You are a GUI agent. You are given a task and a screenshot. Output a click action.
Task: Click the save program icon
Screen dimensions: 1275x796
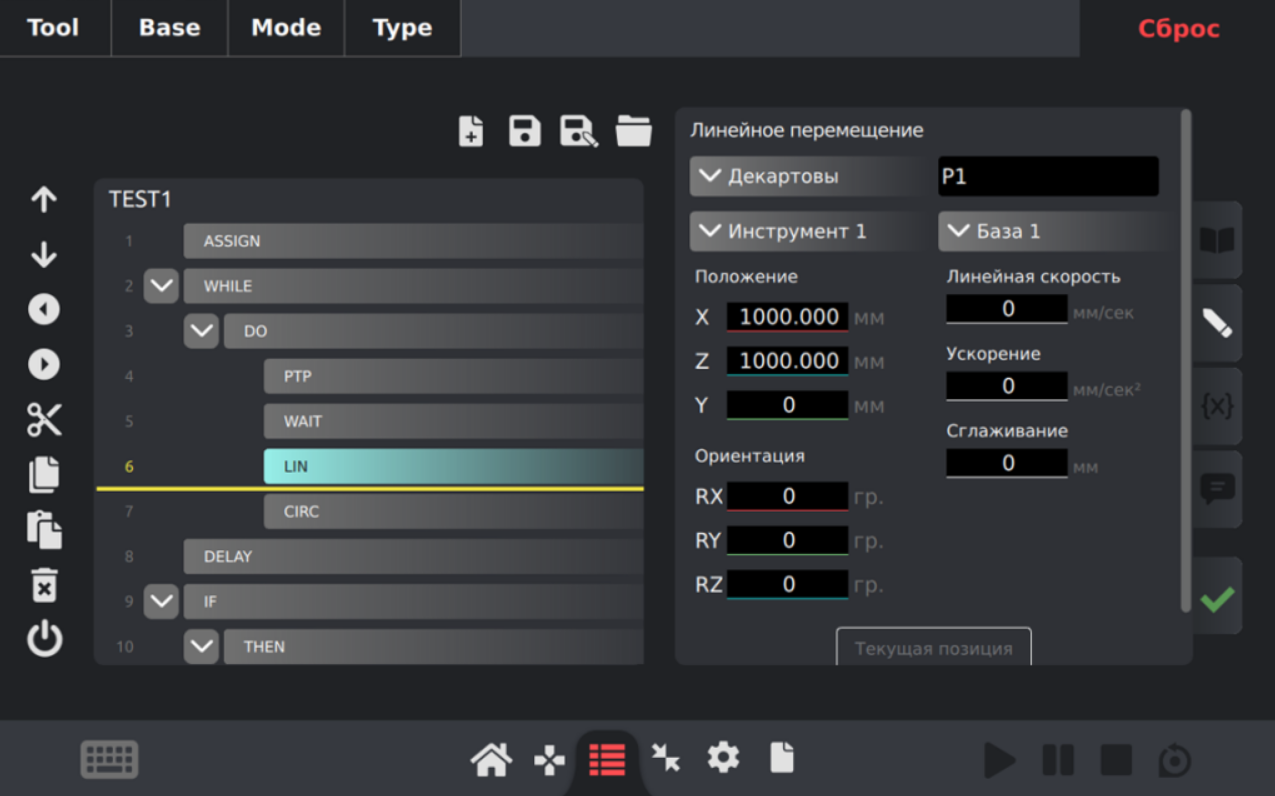click(x=525, y=131)
